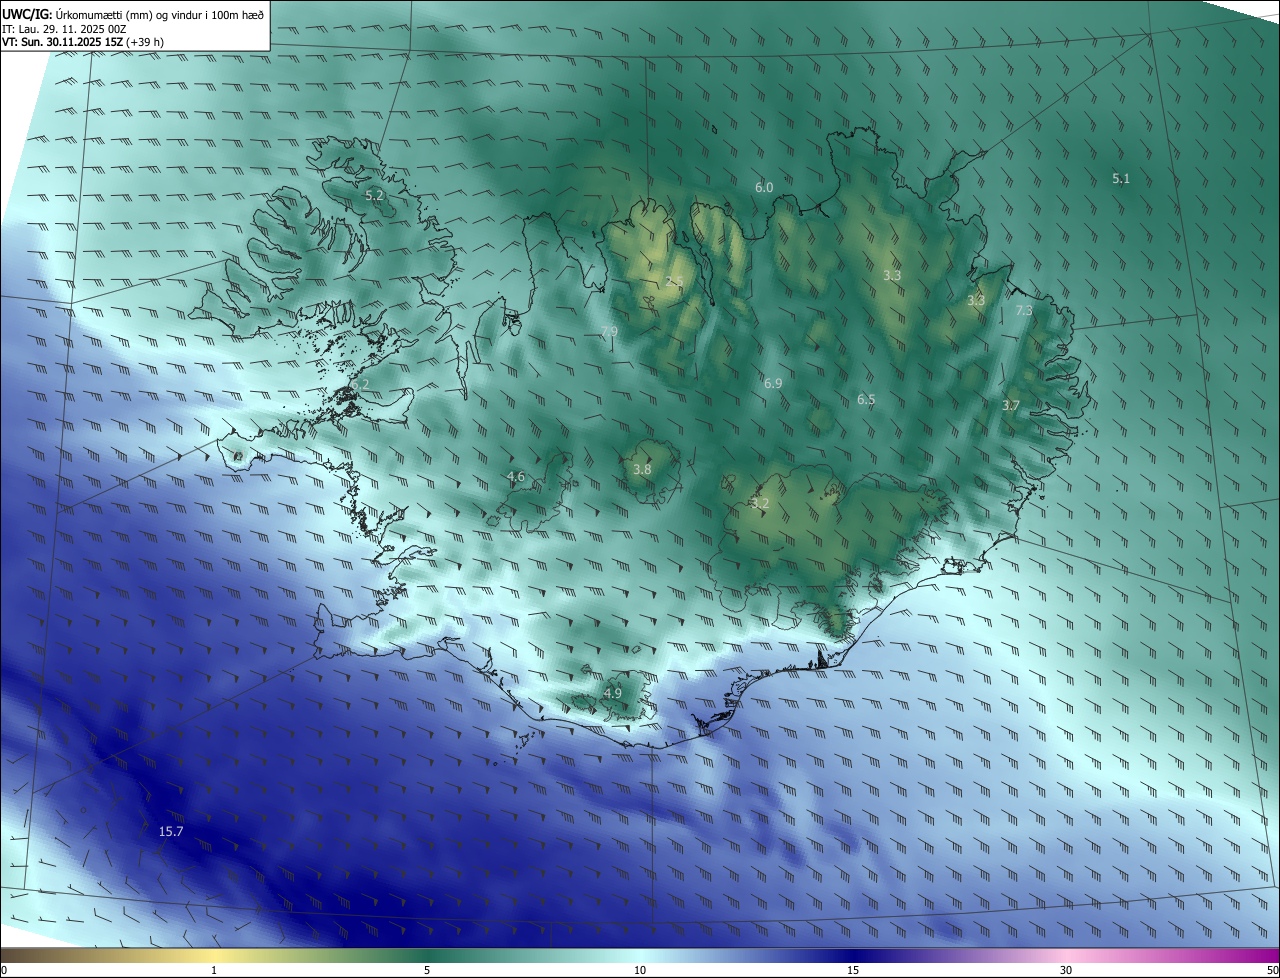Viewport: 1280px width, 978px height.
Task: Click the colour scale tick label 50
Action: pos(1272,970)
